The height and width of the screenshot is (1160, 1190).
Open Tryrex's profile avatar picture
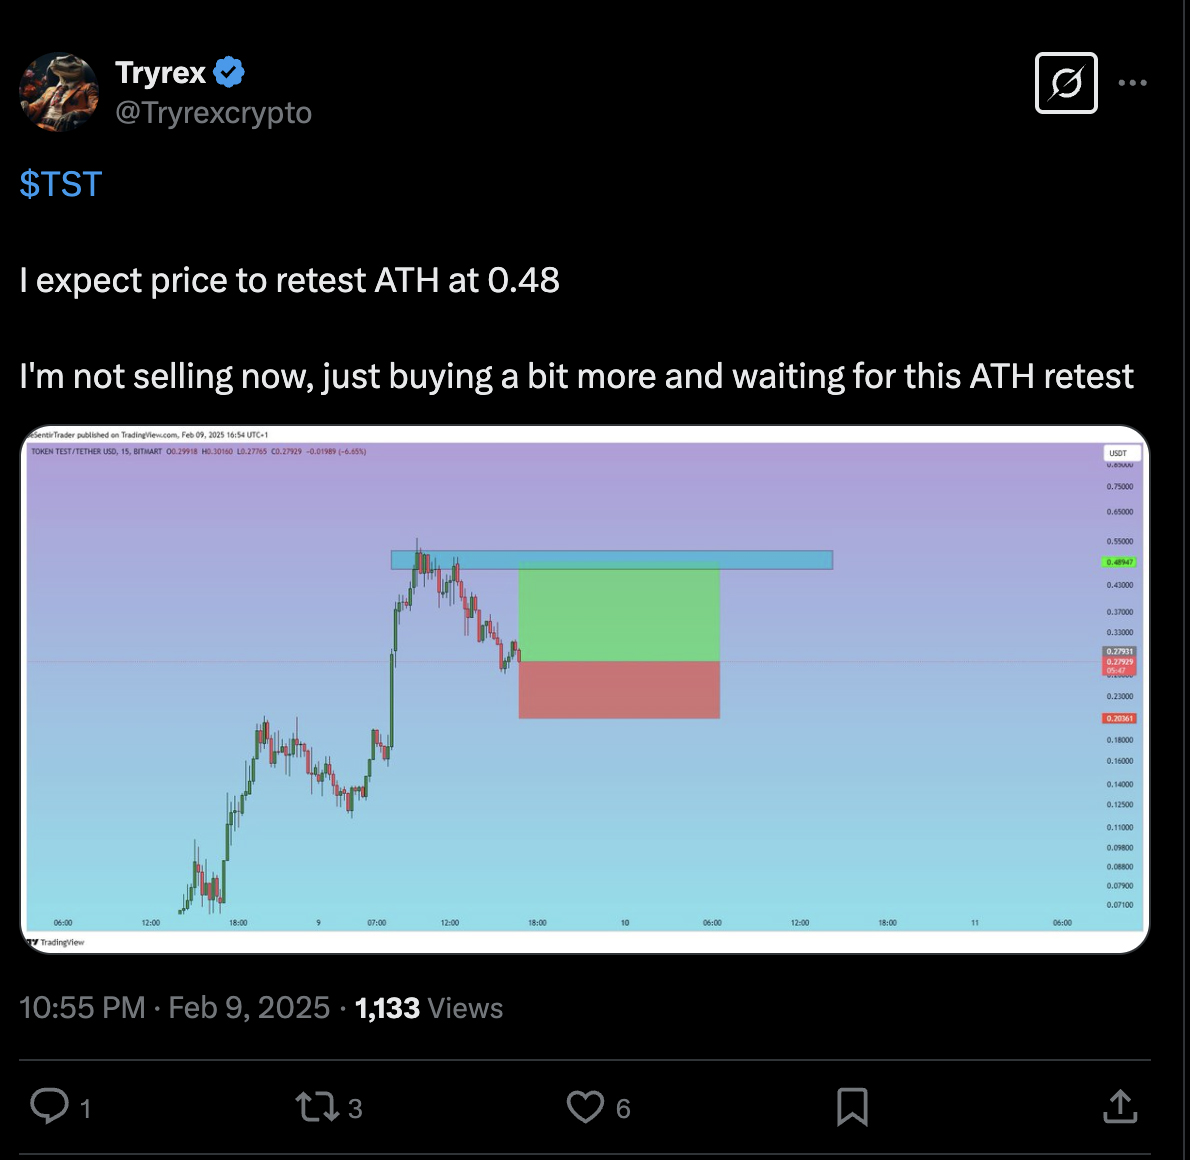[x=59, y=93]
